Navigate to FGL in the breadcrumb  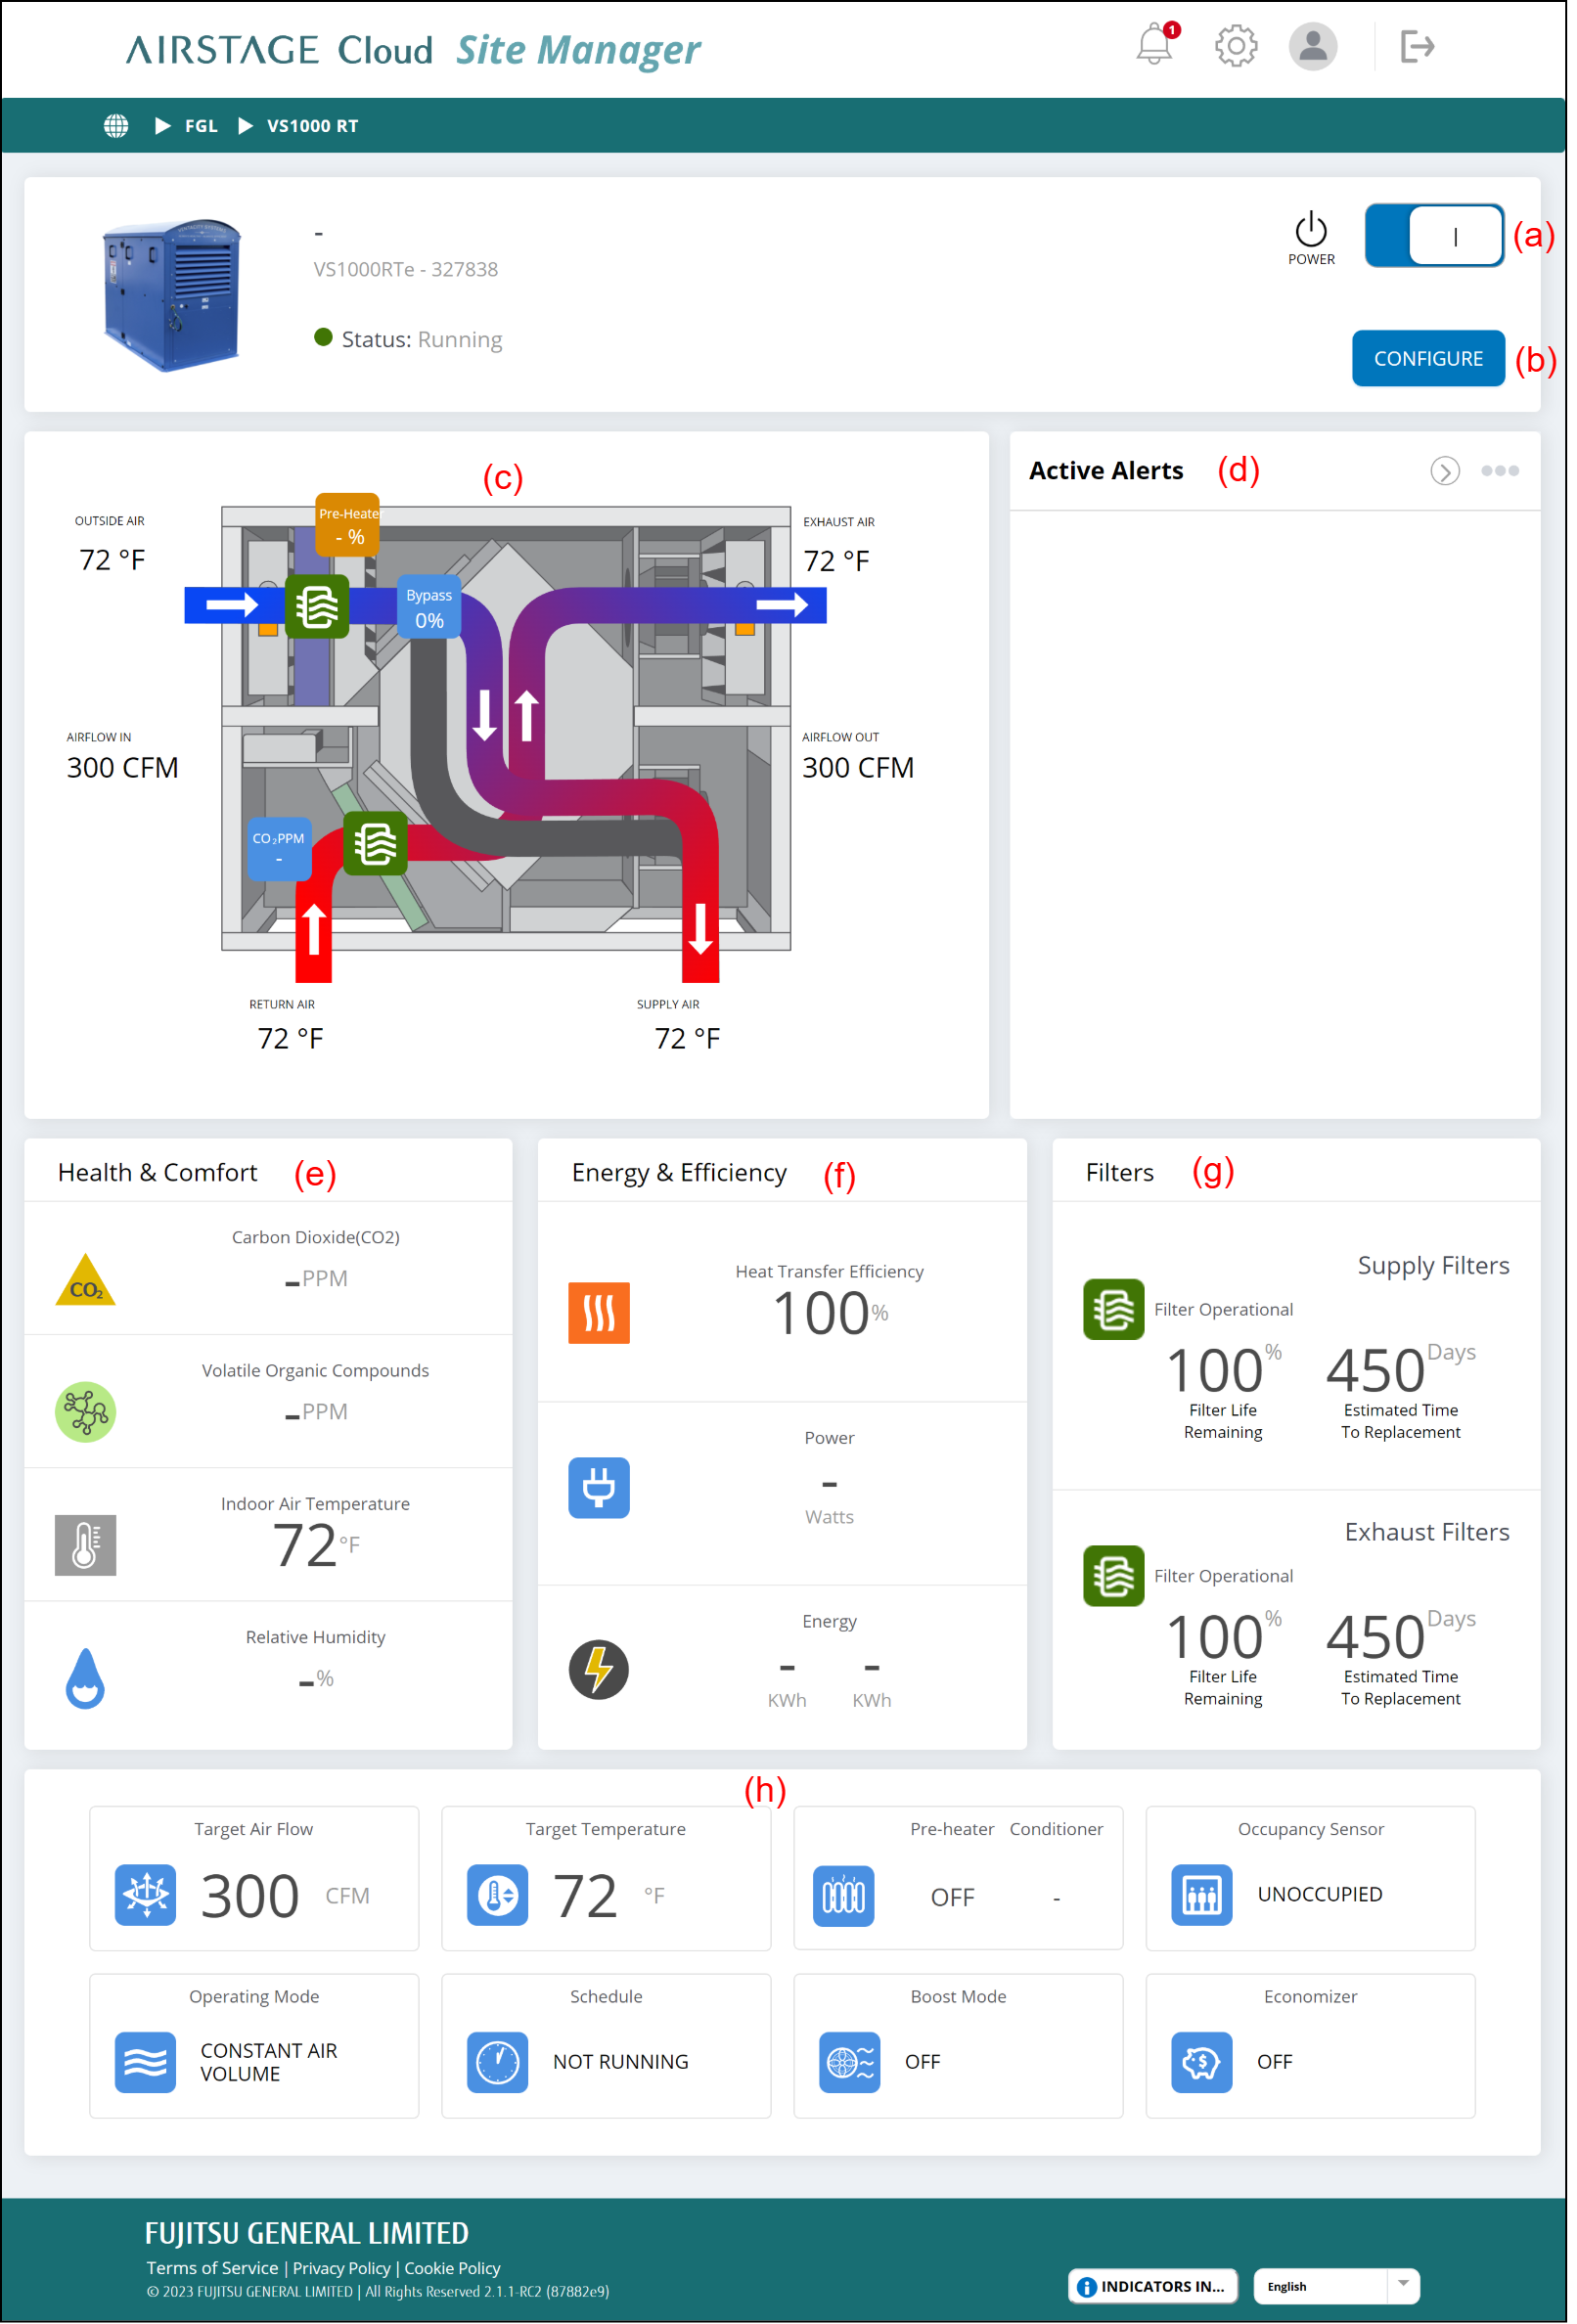pyautogui.click(x=201, y=126)
